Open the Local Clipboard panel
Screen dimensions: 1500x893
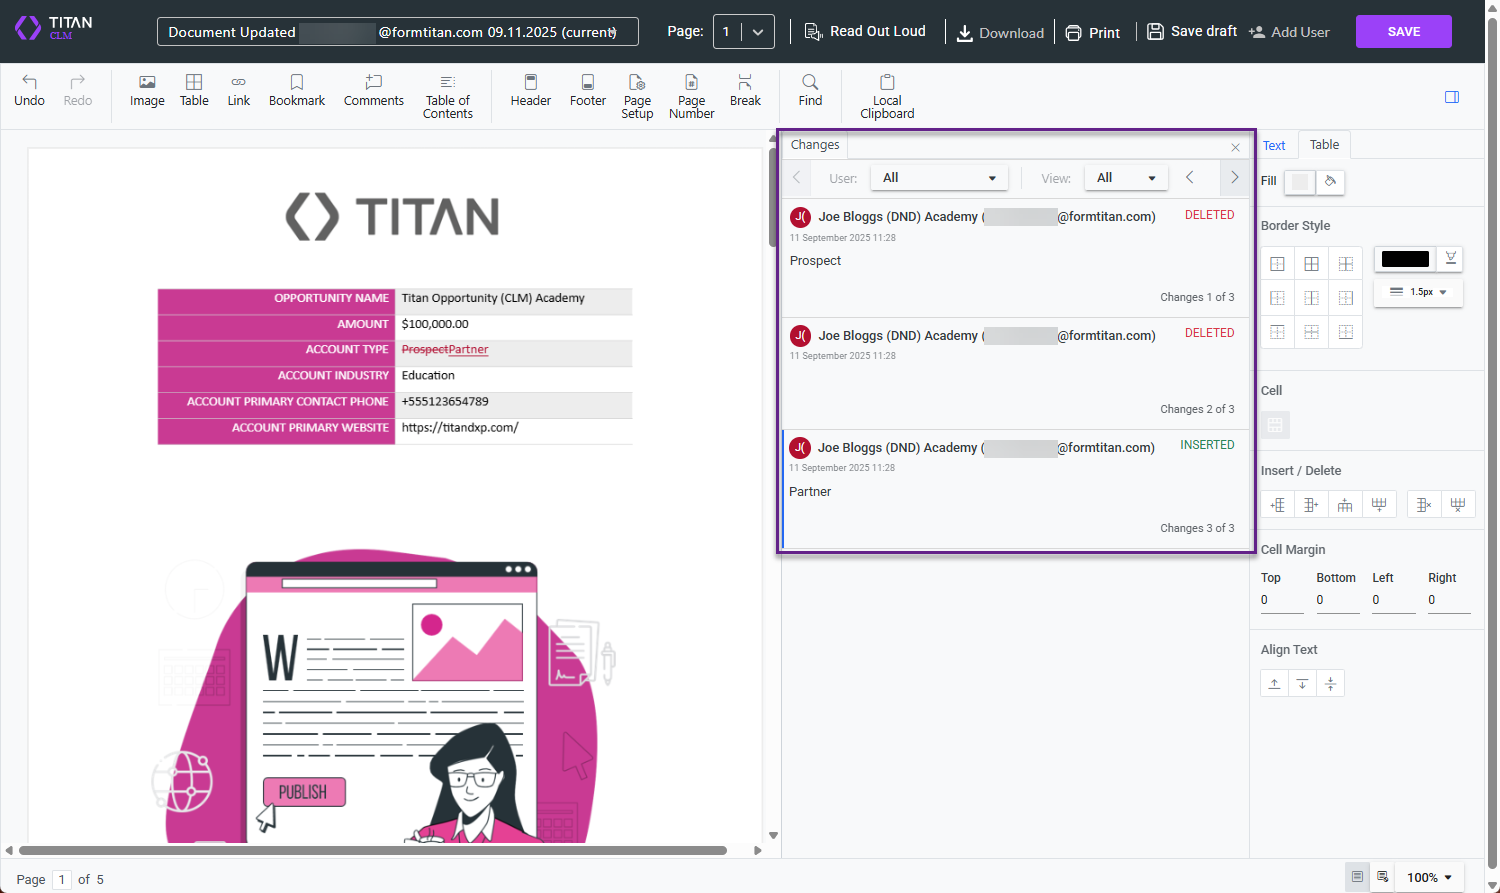(886, 95)
